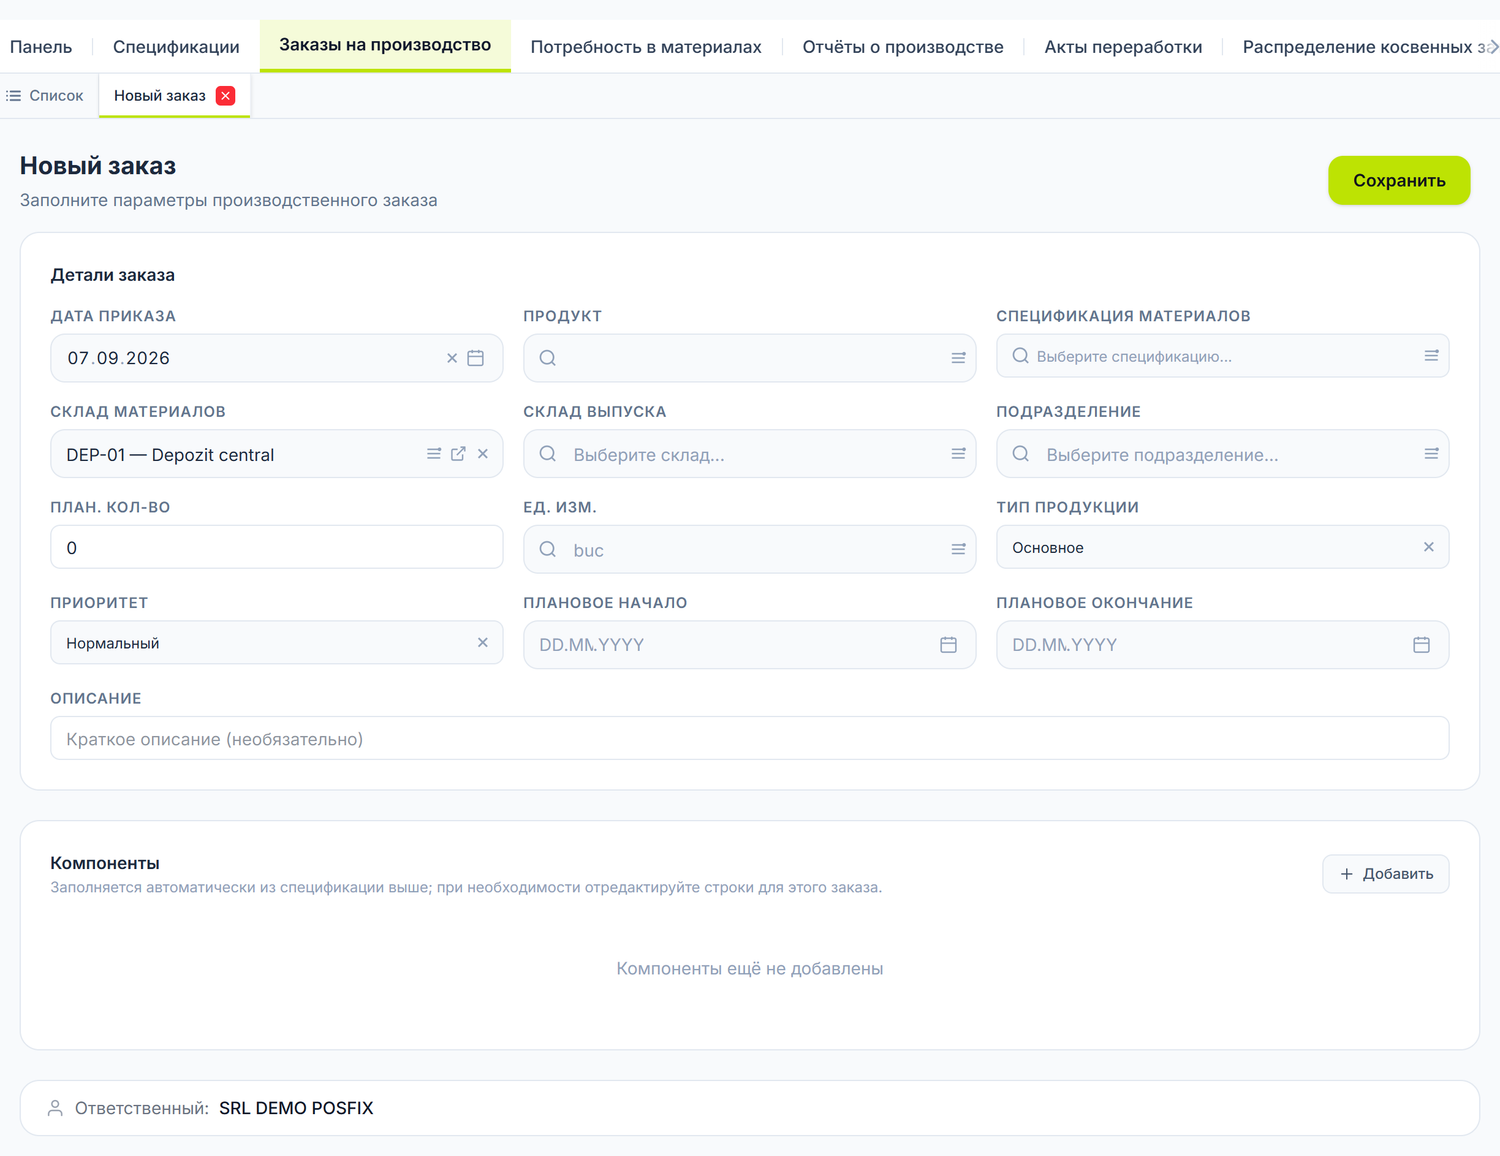1500x1156 pixels.
Task: Clear the order date field value
Action: (x=452, y=358)
